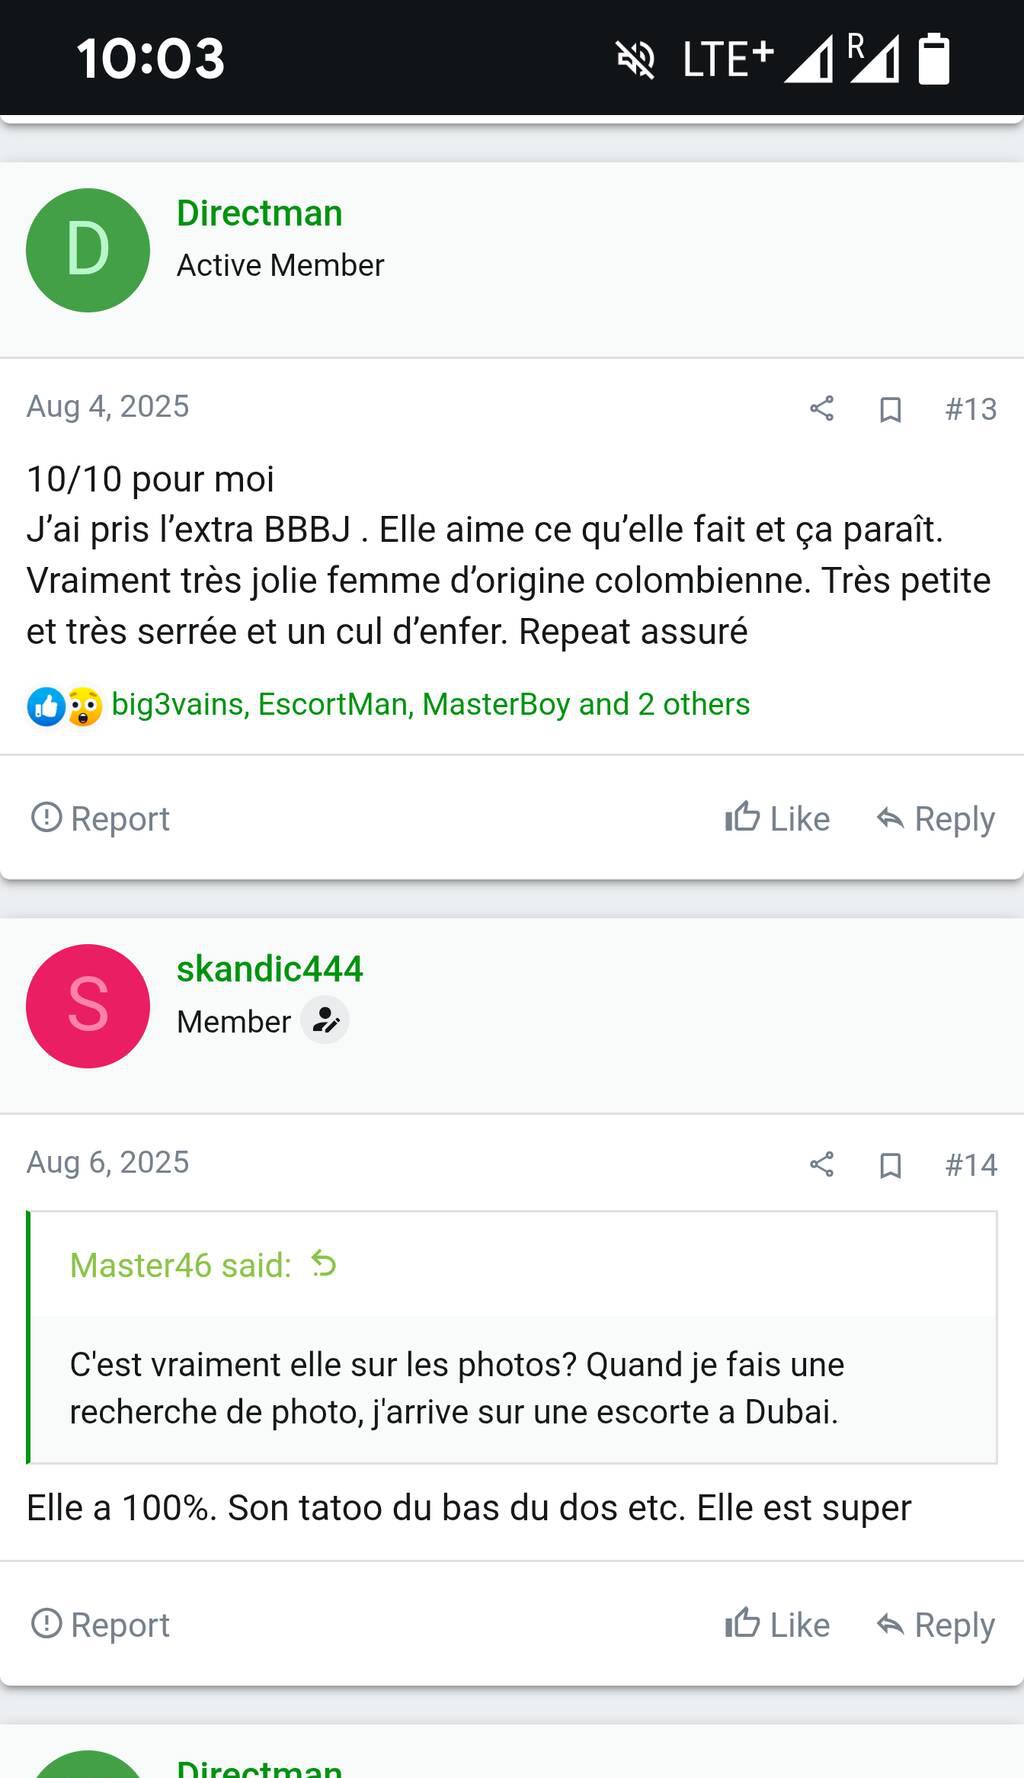
Task: View who reacted: big3vains, EscortMan, MasterBoy list
Action: (430, 704)
